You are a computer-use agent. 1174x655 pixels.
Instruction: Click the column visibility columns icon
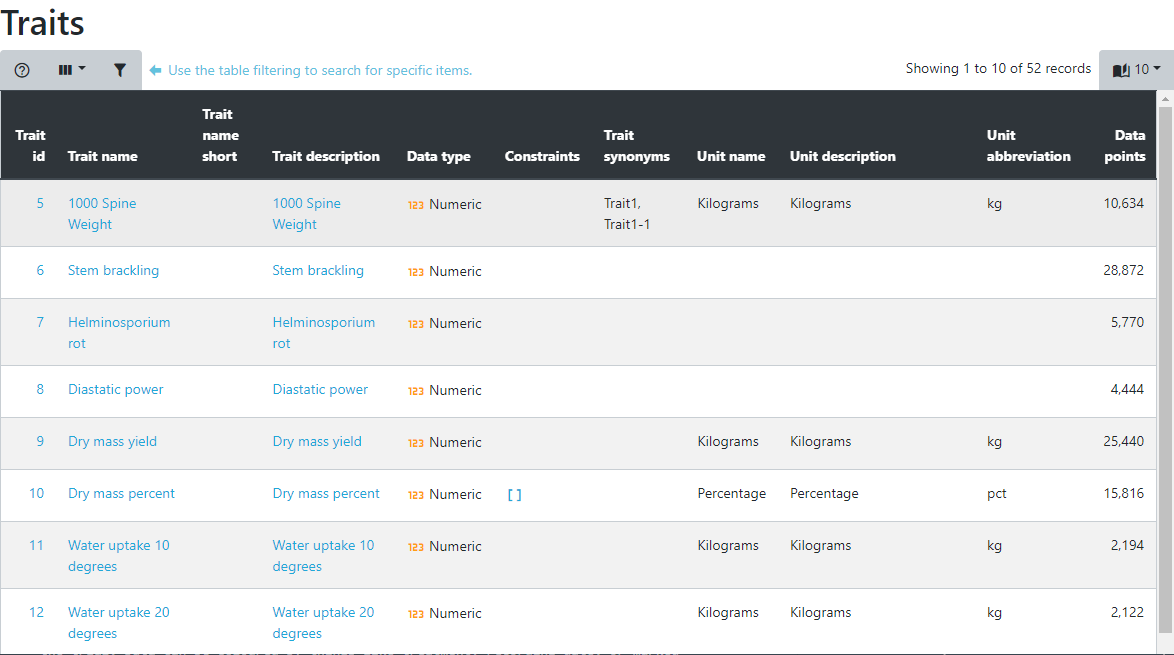[66, 69]
